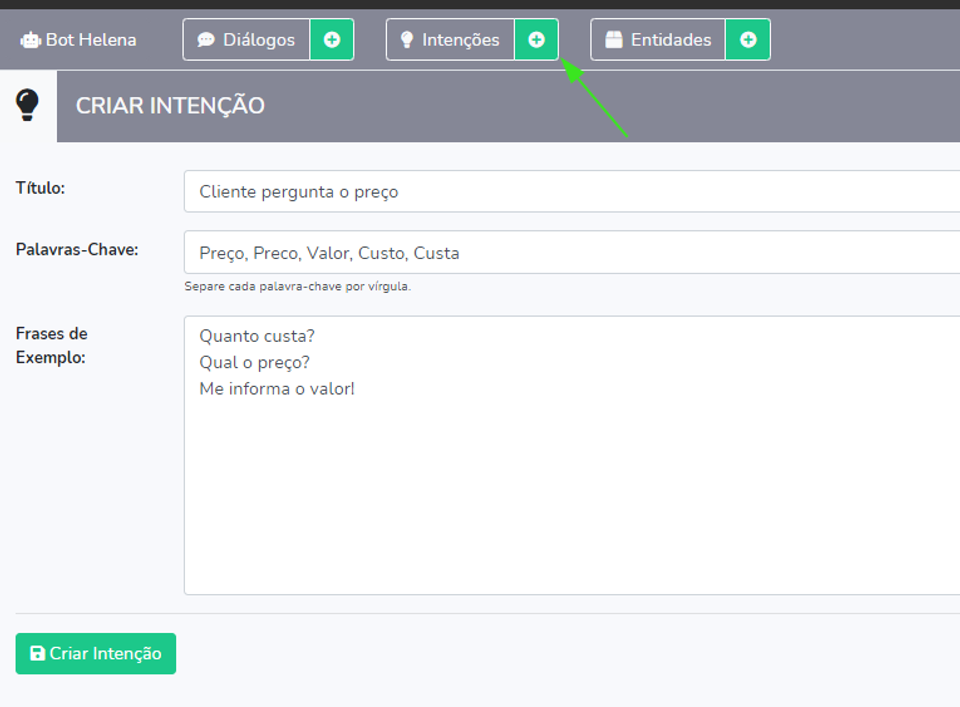Click the speech bubble icon in Diálogos
This screenshot has height=707, width=960.
206,40
